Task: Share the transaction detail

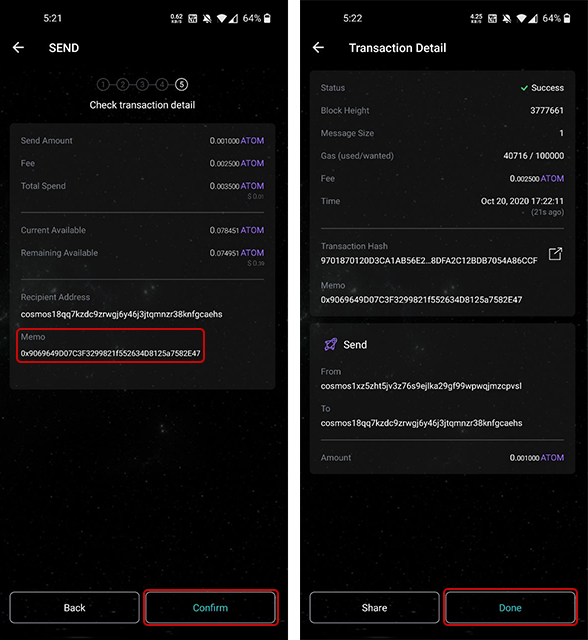Action: tap(374, 607)
